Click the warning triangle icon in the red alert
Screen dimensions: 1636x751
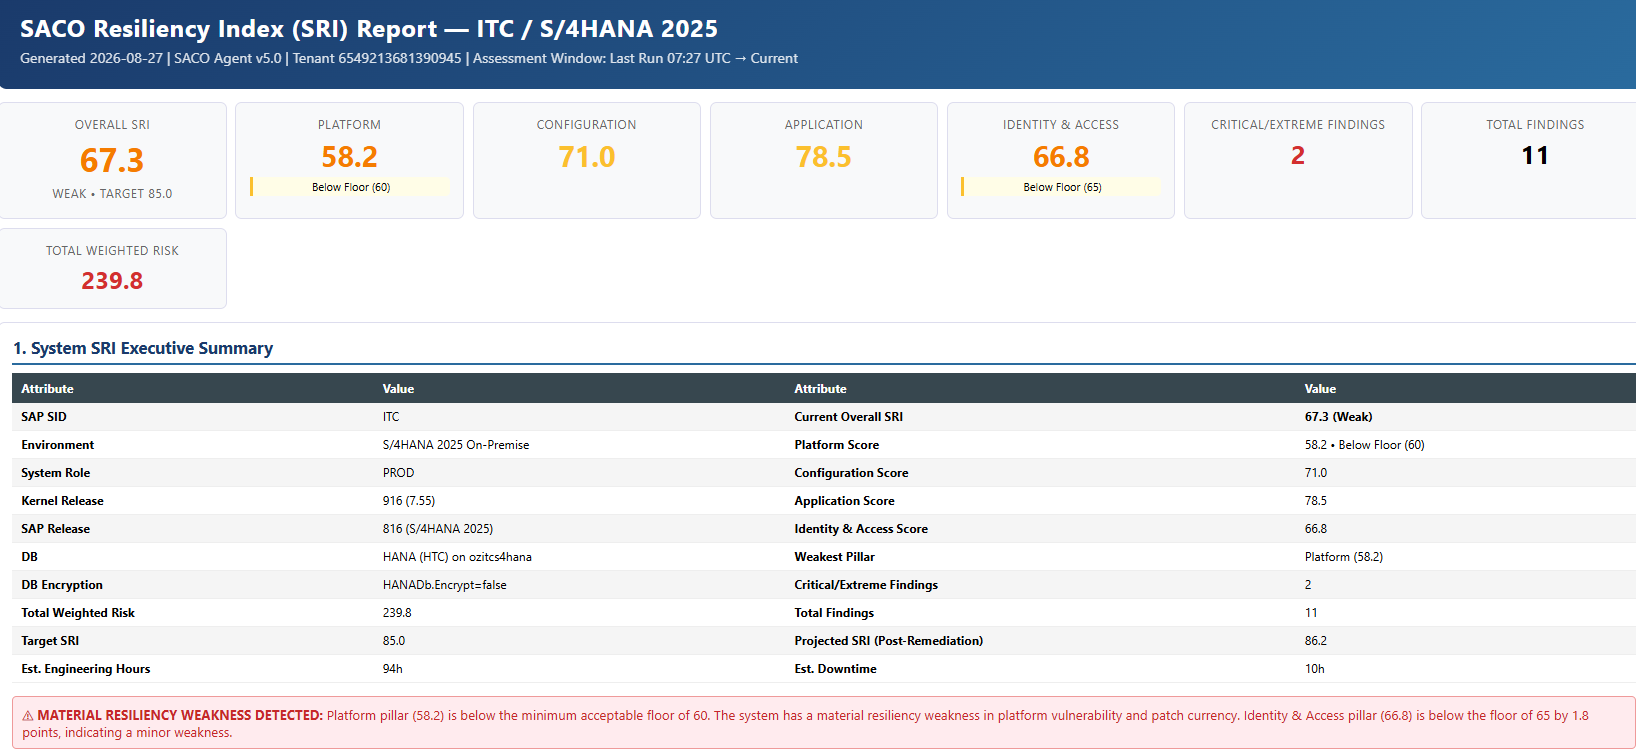28,716
